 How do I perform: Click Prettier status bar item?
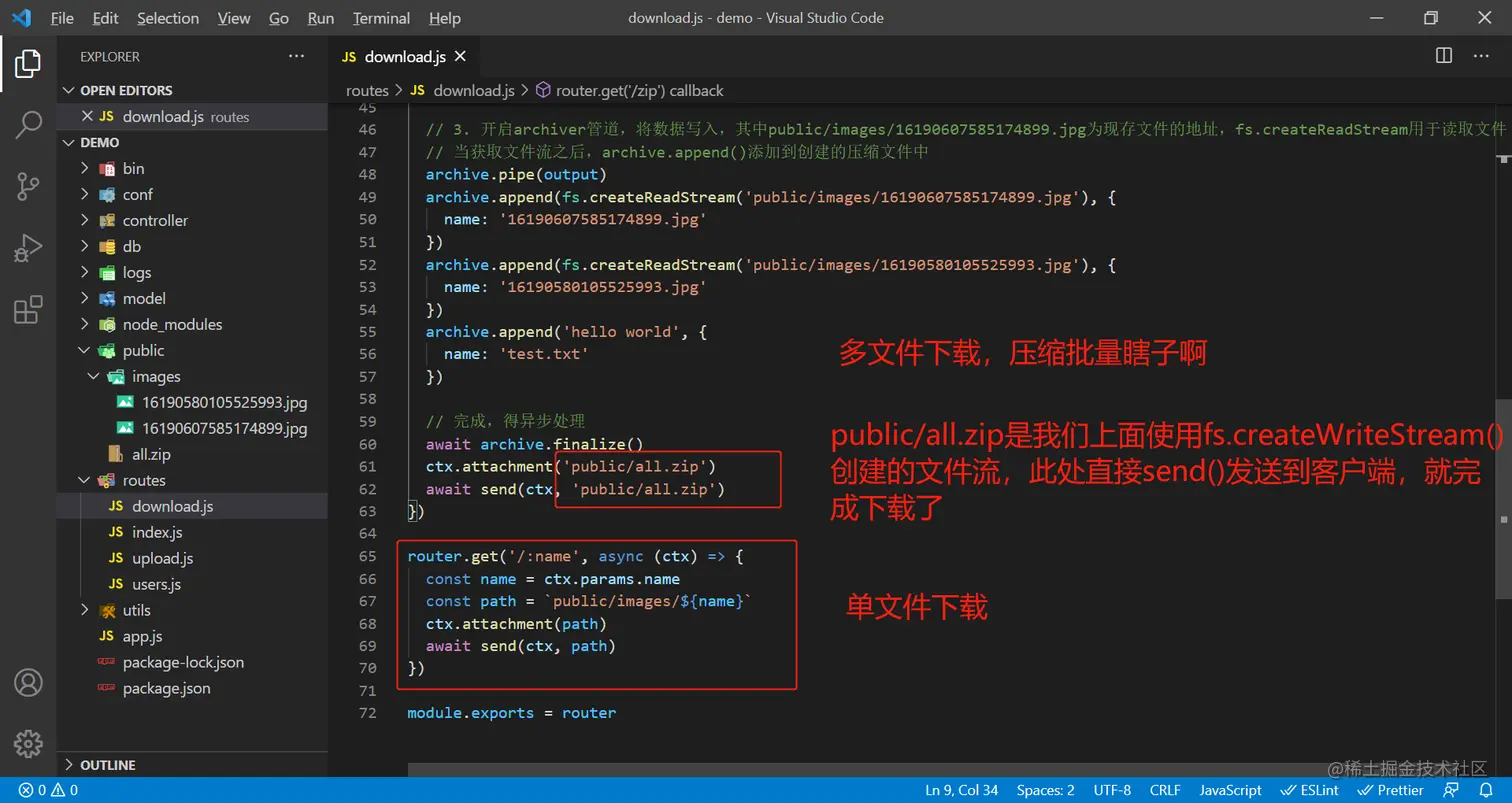click(x=1391, y=790)
